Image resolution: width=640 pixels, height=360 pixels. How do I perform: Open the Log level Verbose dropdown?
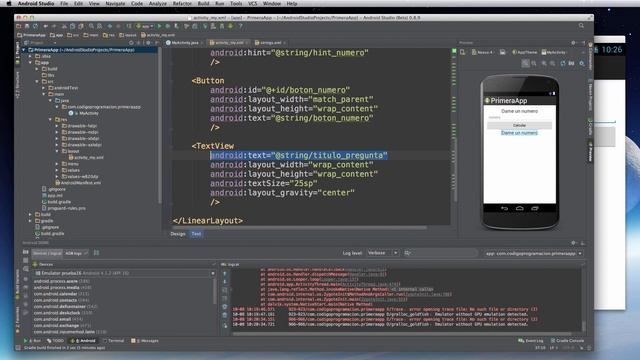click(382, 253)
